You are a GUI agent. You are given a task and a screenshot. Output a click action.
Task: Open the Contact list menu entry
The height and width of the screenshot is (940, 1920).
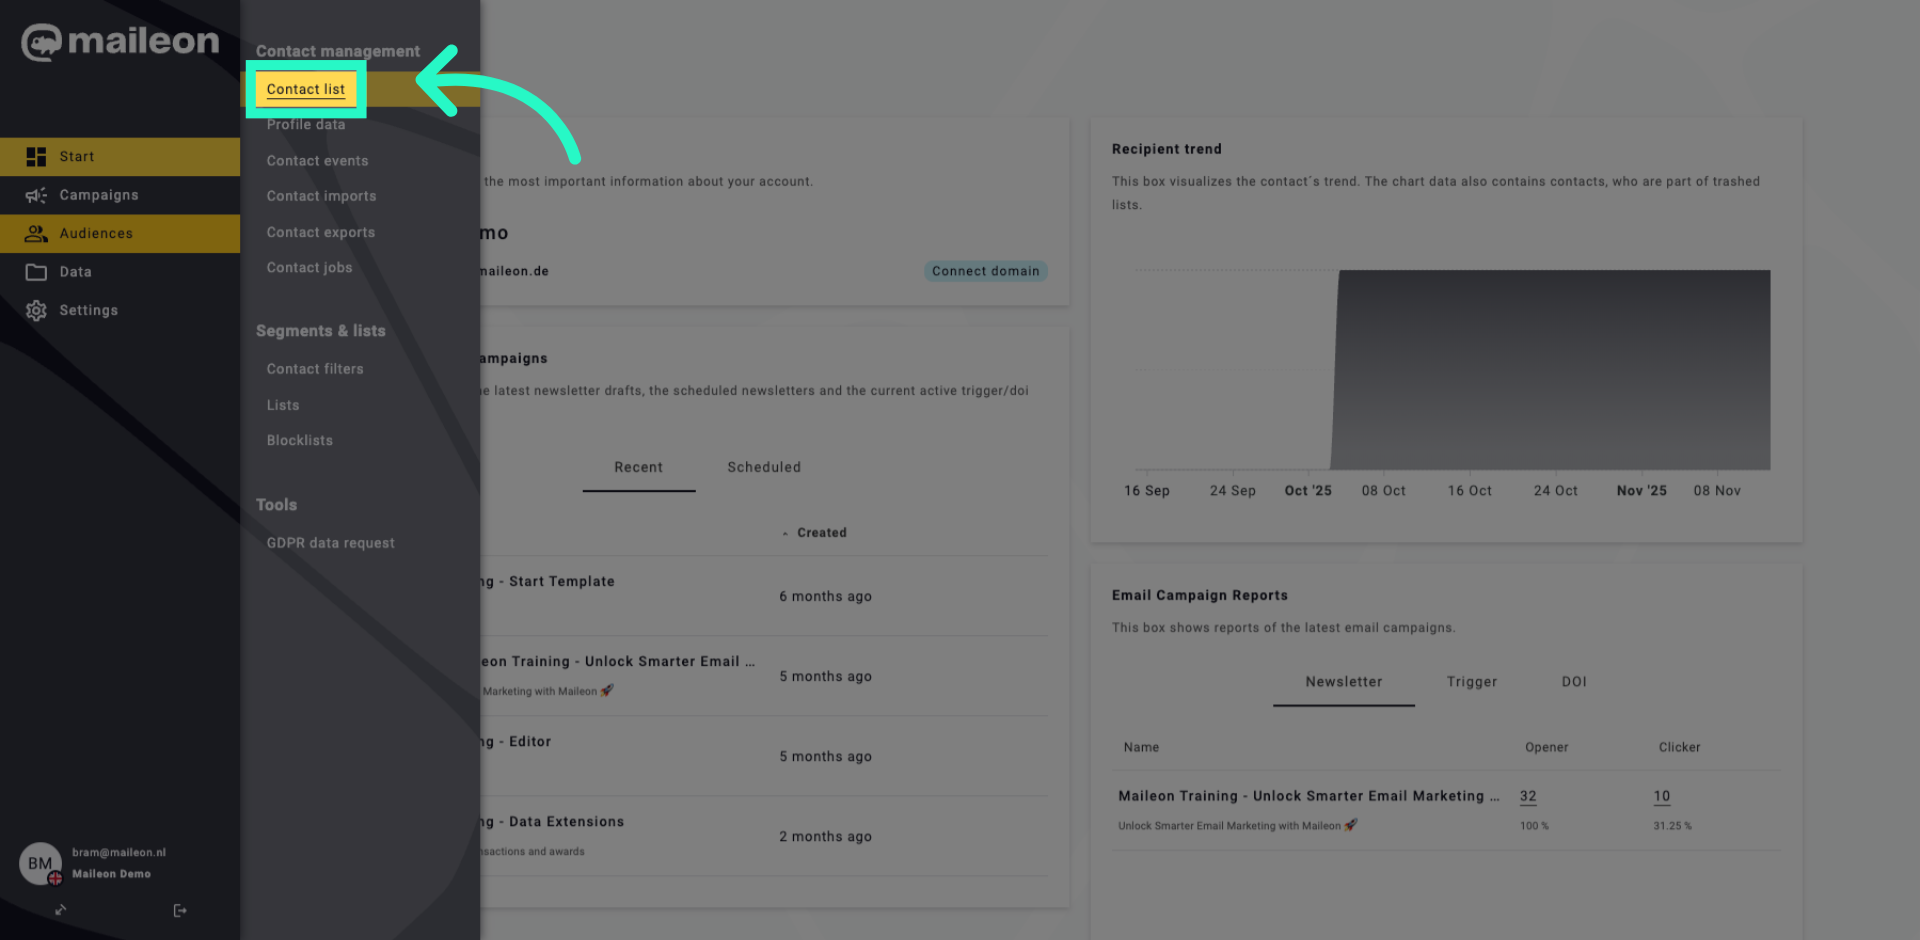tap(306, 89)
